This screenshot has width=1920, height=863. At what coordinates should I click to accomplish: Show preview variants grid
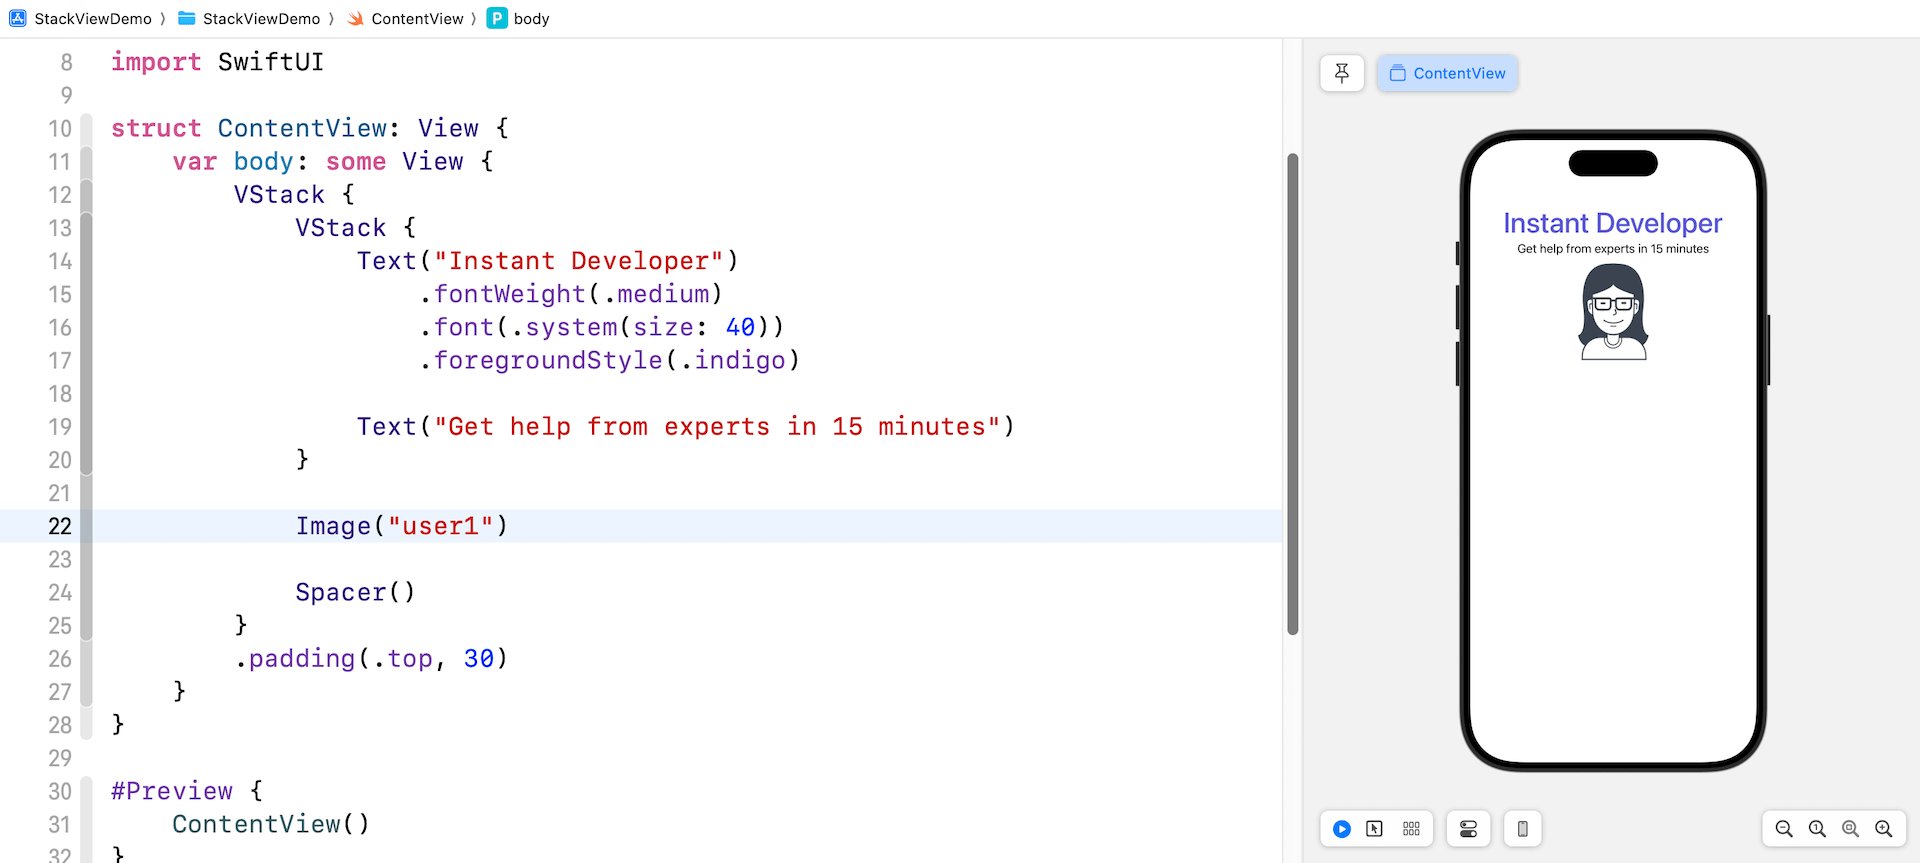pos(1411,829)
